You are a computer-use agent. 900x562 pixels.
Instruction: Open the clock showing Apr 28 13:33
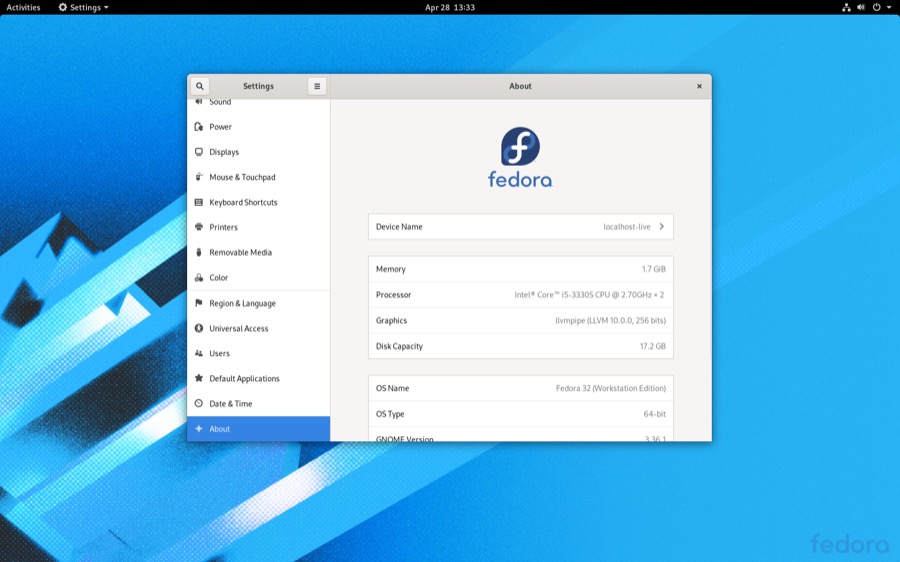pyautogui.click(x=450, y=7)
